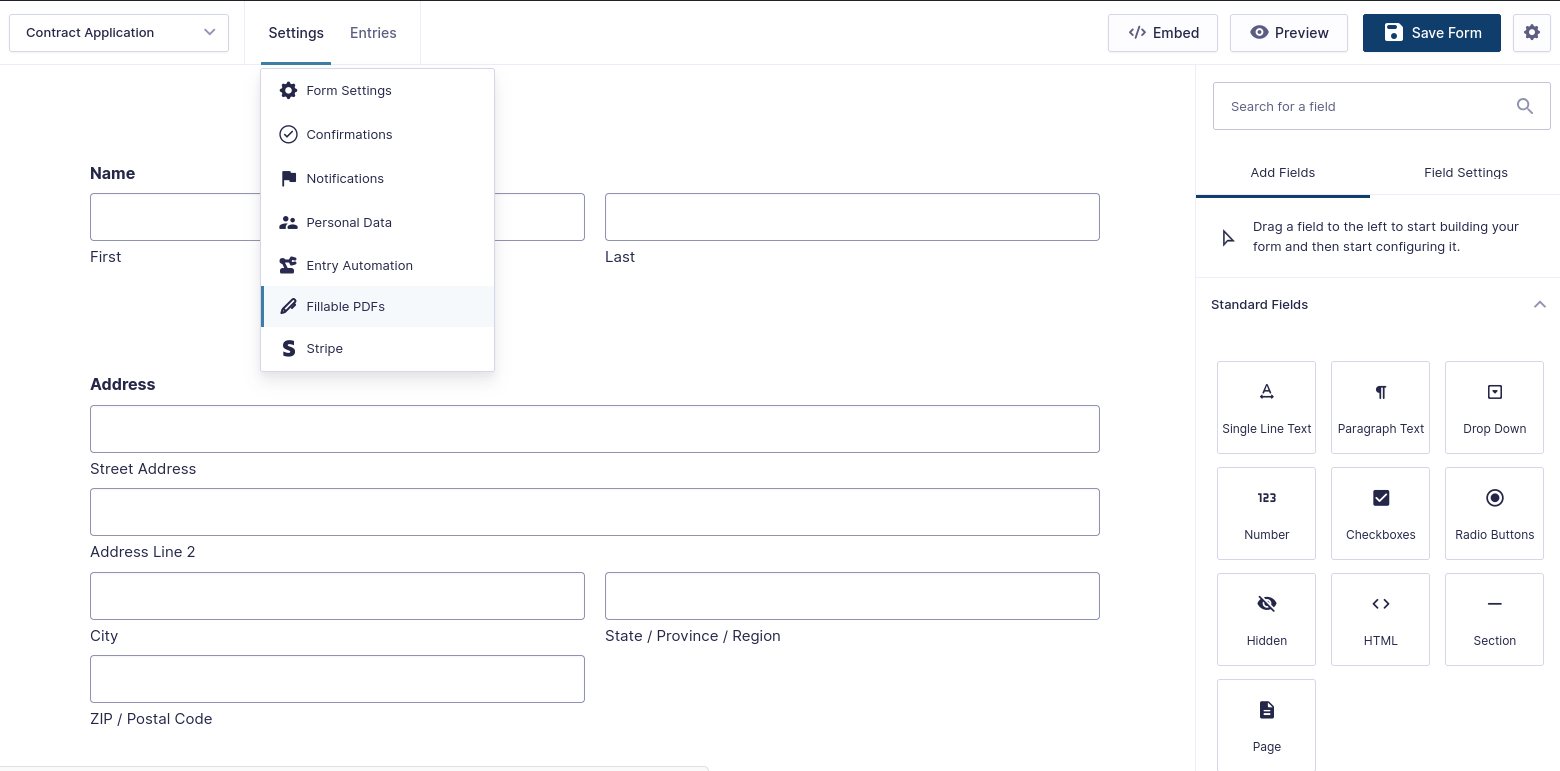Switch to the Entries tab

tap(372, 32)
